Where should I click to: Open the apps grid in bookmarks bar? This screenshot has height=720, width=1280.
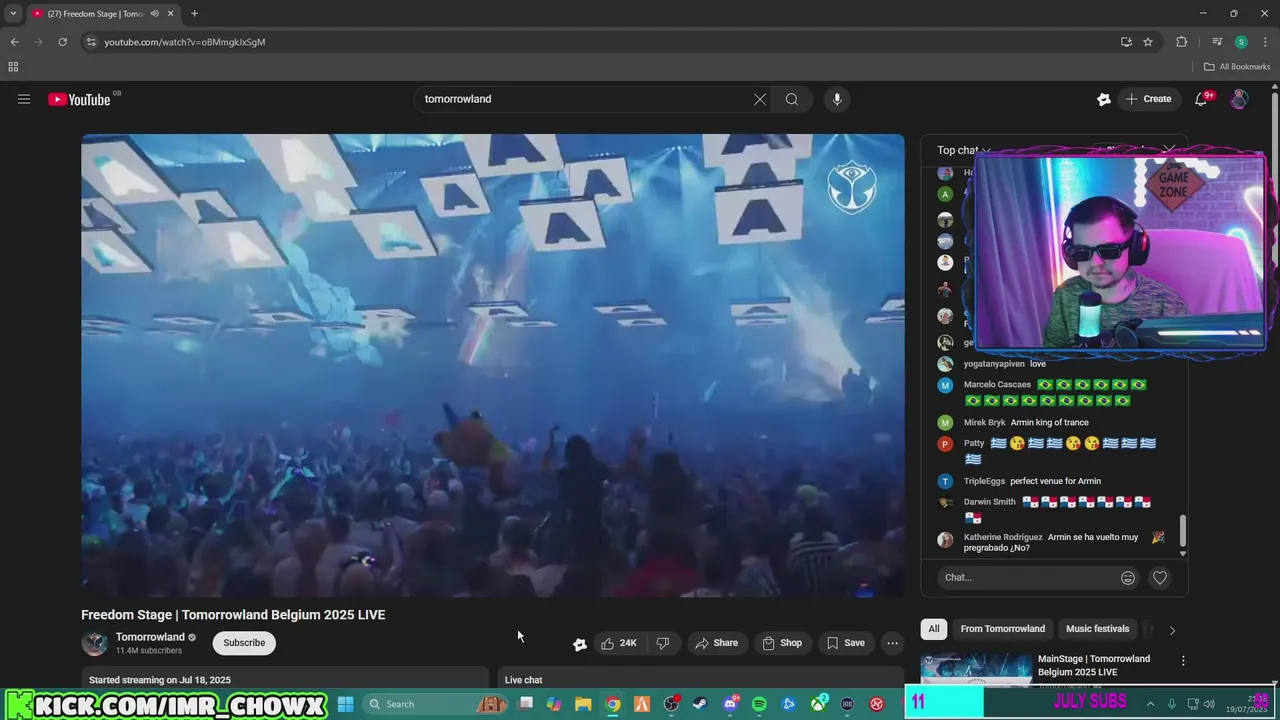(x=13, y=67)
